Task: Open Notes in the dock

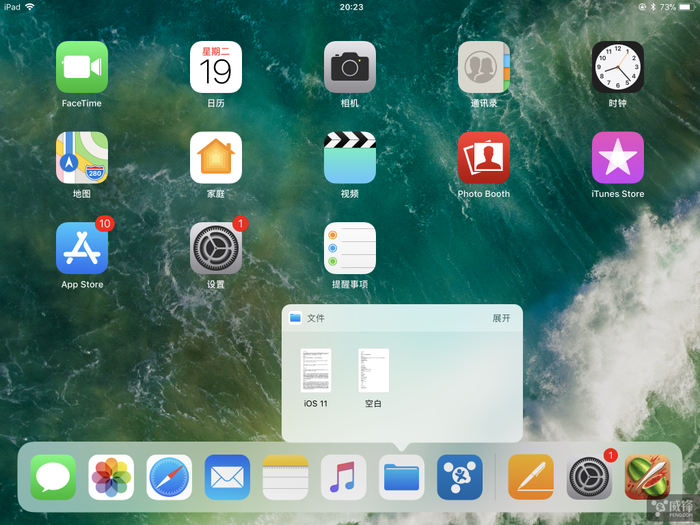Action: (285, 477)
